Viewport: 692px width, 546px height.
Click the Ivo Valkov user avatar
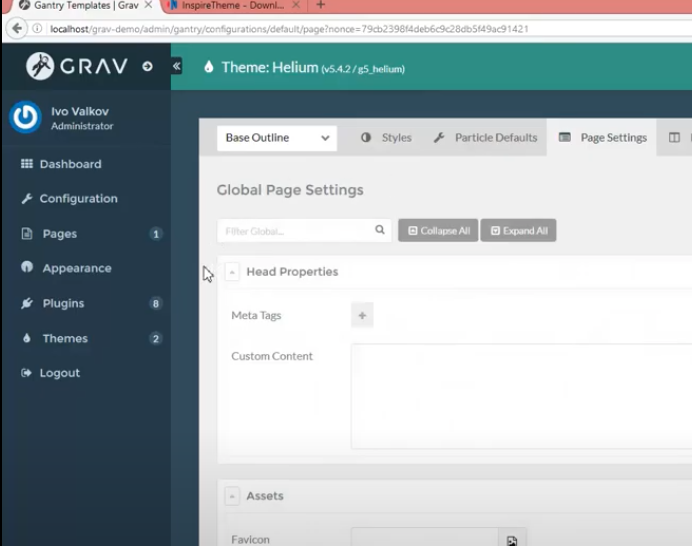tap(26, 117)
